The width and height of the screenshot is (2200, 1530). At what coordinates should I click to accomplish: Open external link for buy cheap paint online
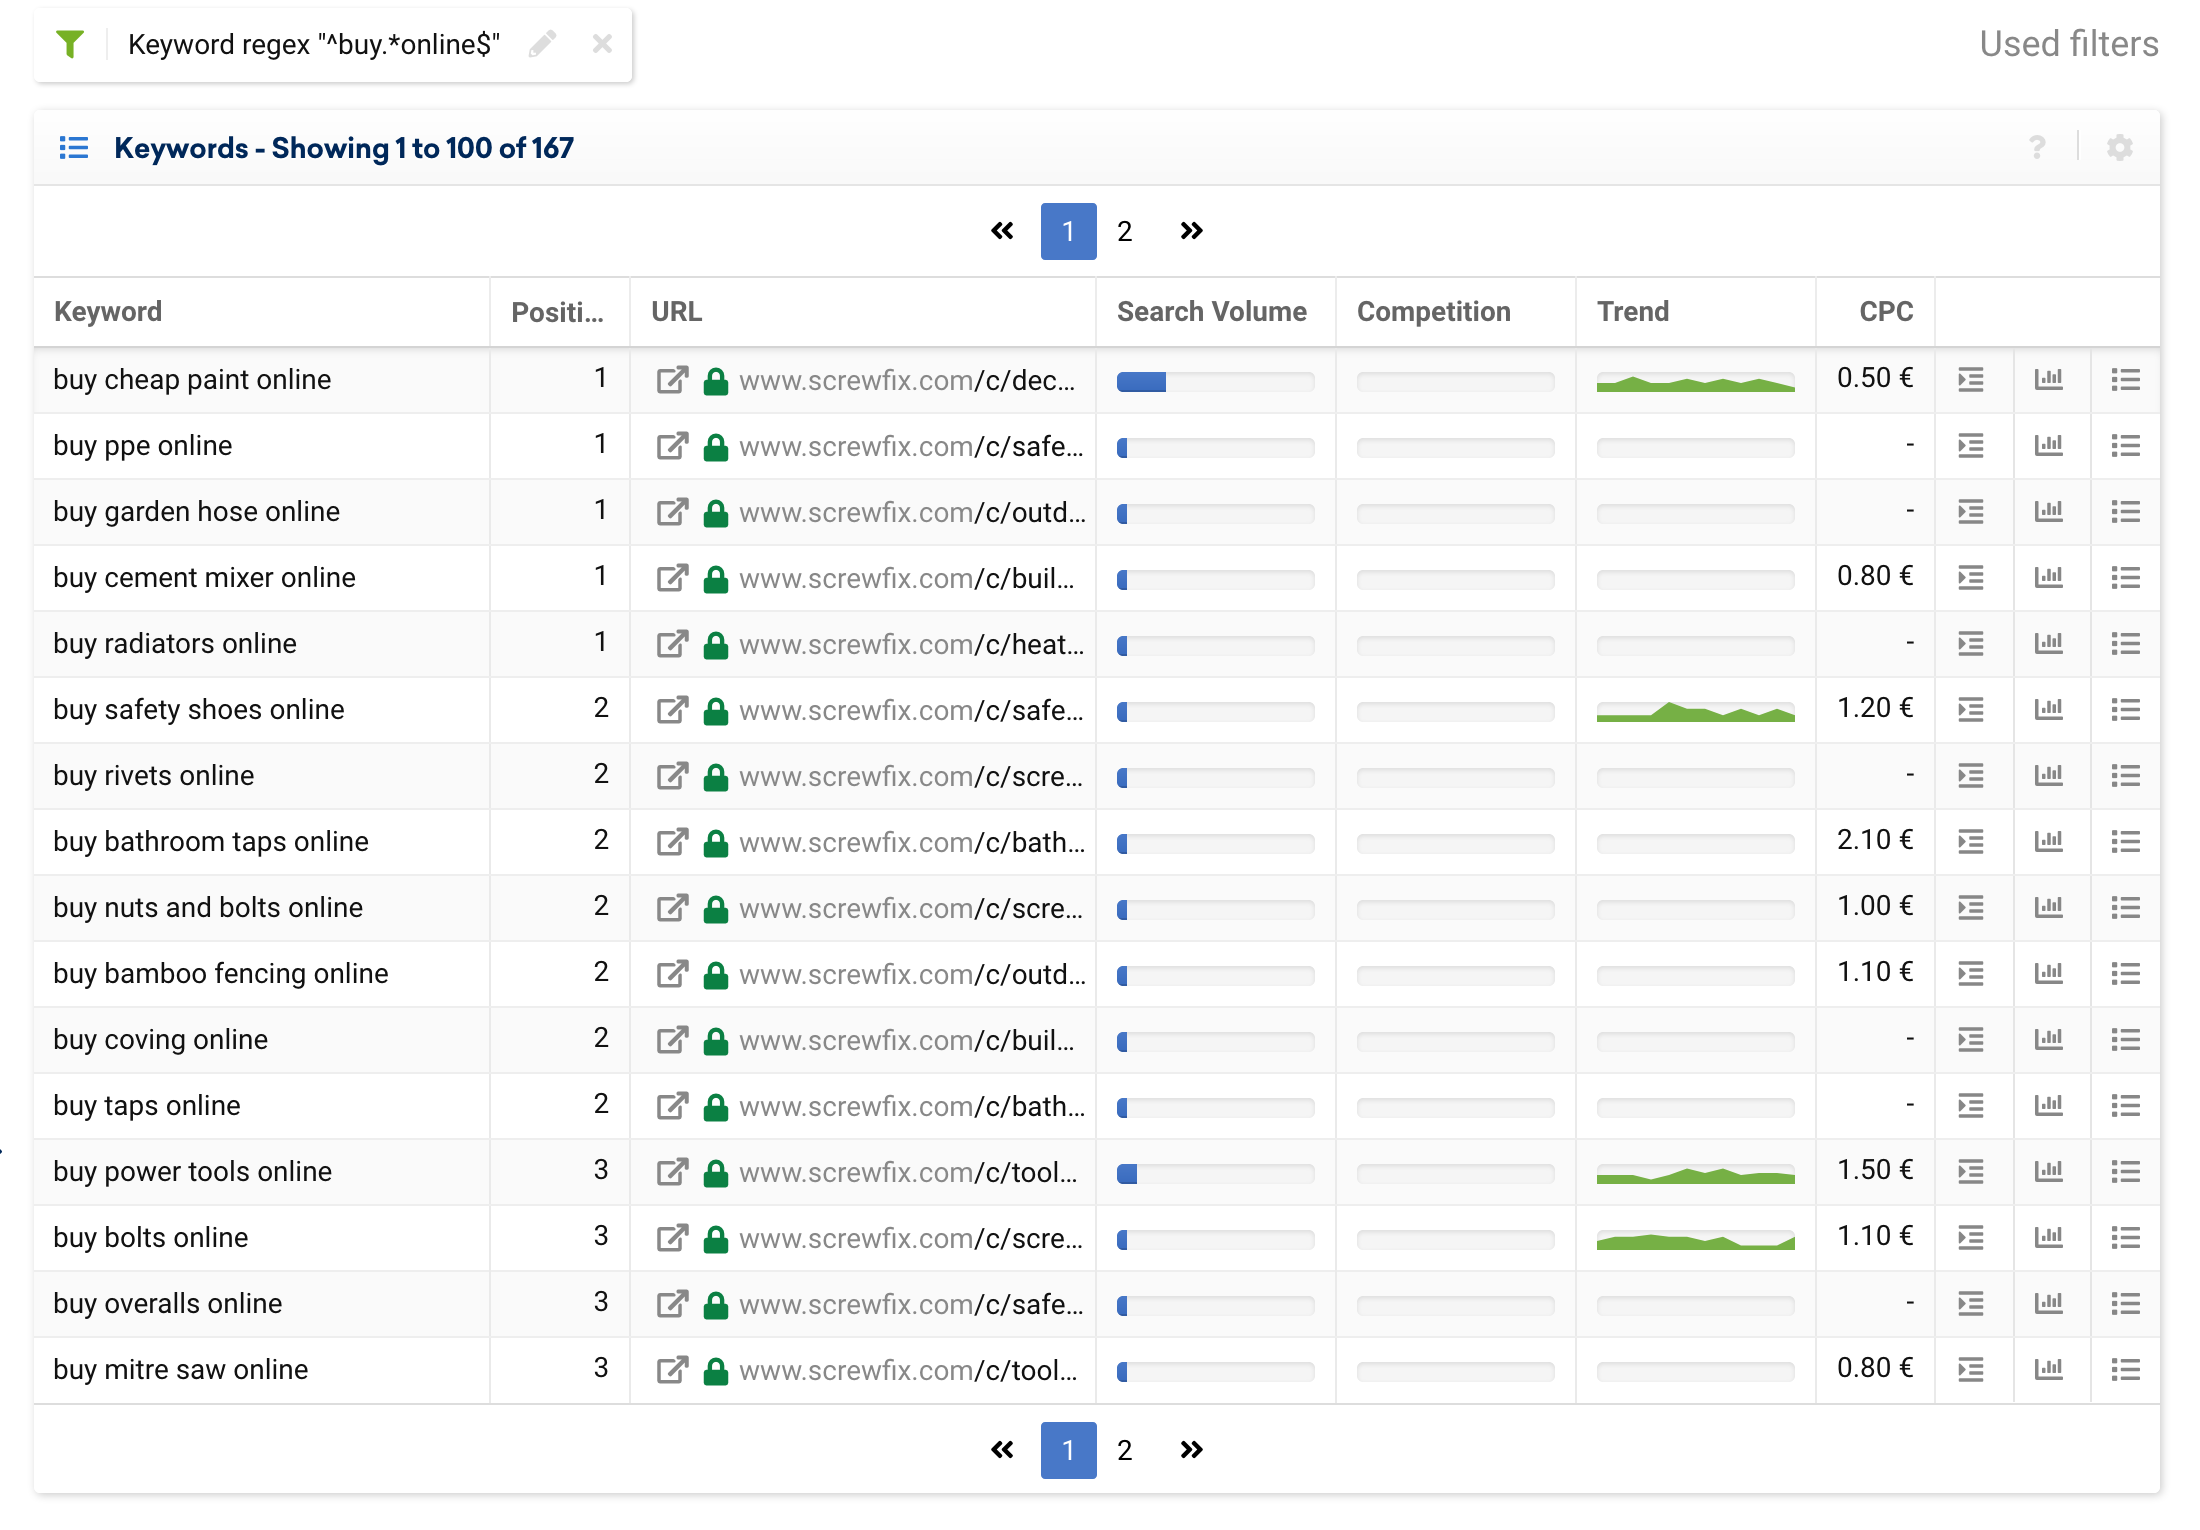click(x=672, y=380)
